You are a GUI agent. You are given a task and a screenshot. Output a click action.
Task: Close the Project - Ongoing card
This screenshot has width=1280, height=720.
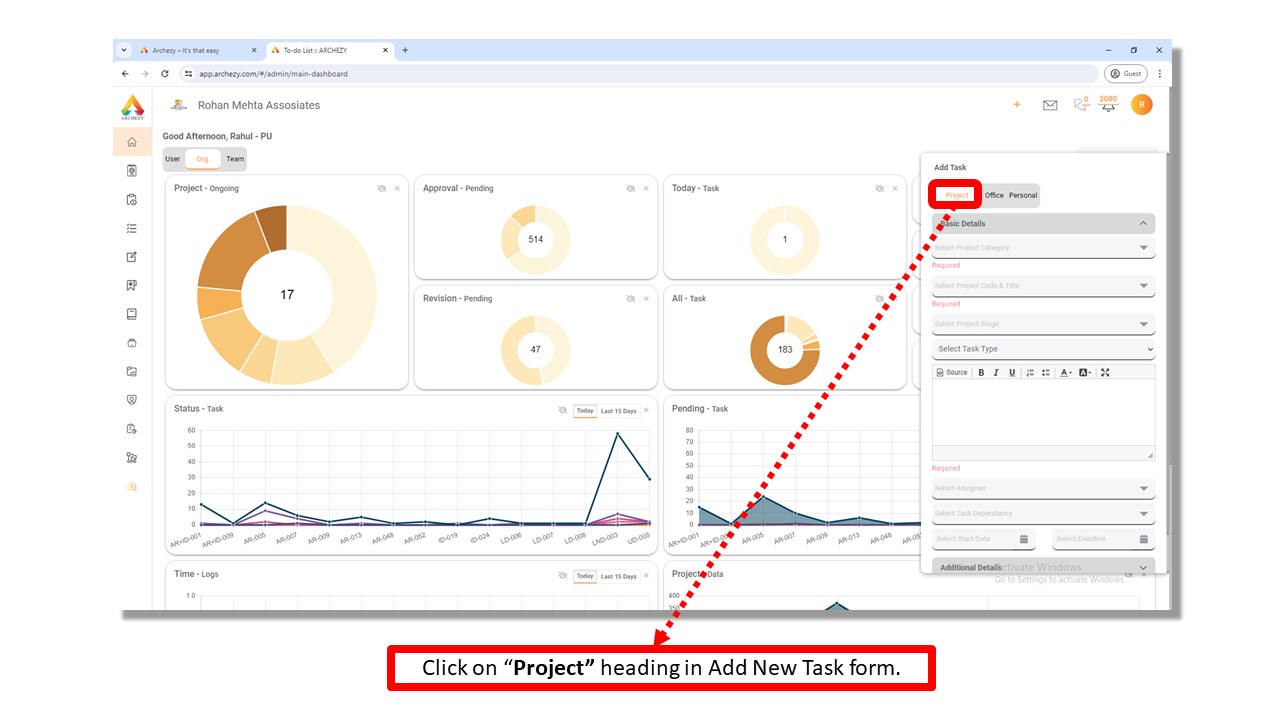coord(397,188)
